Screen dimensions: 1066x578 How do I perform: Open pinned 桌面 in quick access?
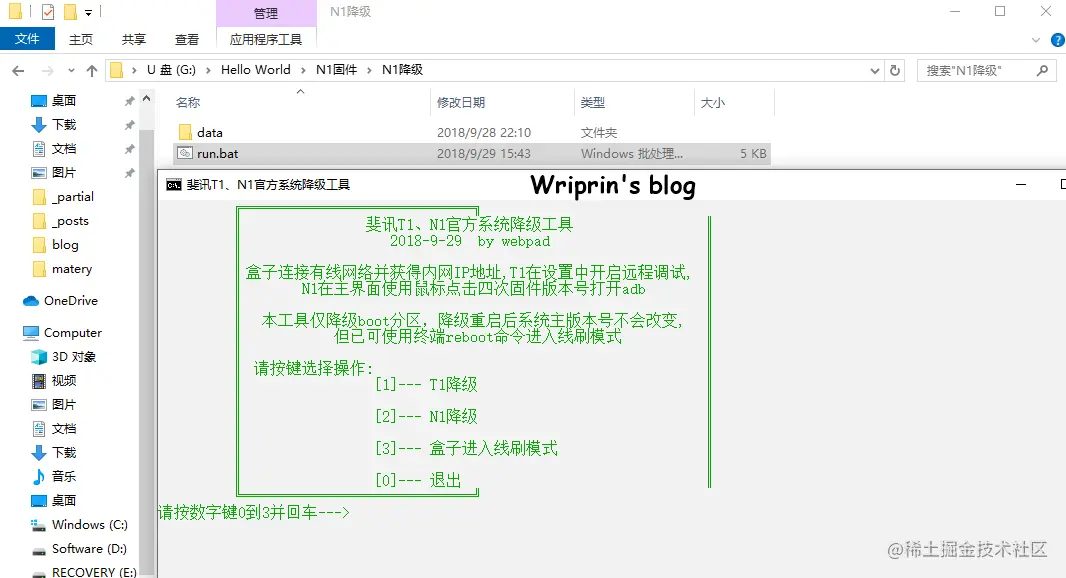point(64,101)
